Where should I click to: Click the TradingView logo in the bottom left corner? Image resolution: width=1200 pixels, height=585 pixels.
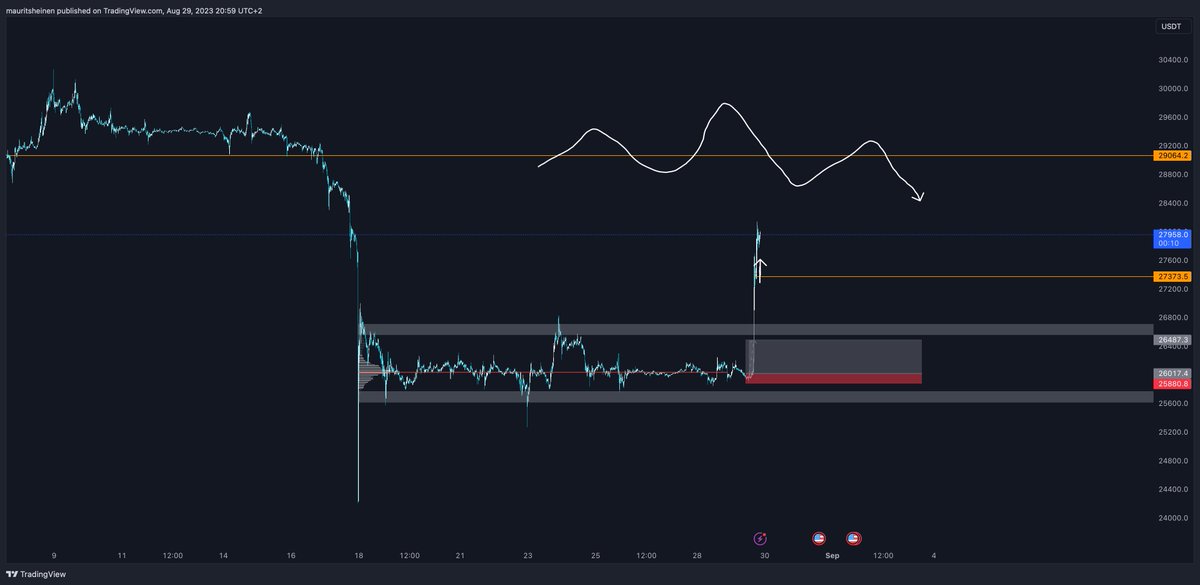12,575
